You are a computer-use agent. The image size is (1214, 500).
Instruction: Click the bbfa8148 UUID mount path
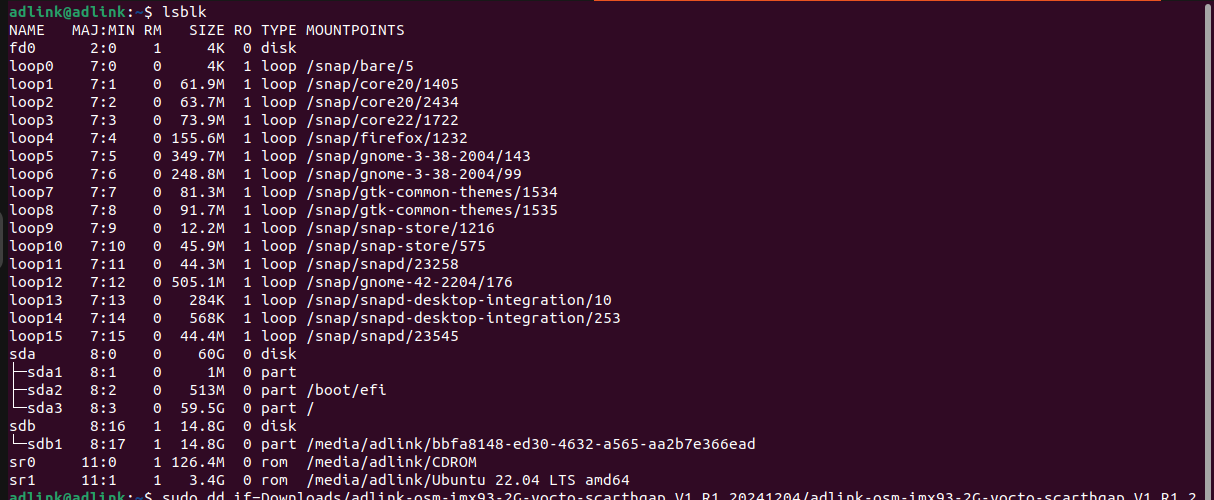(530, 444)
